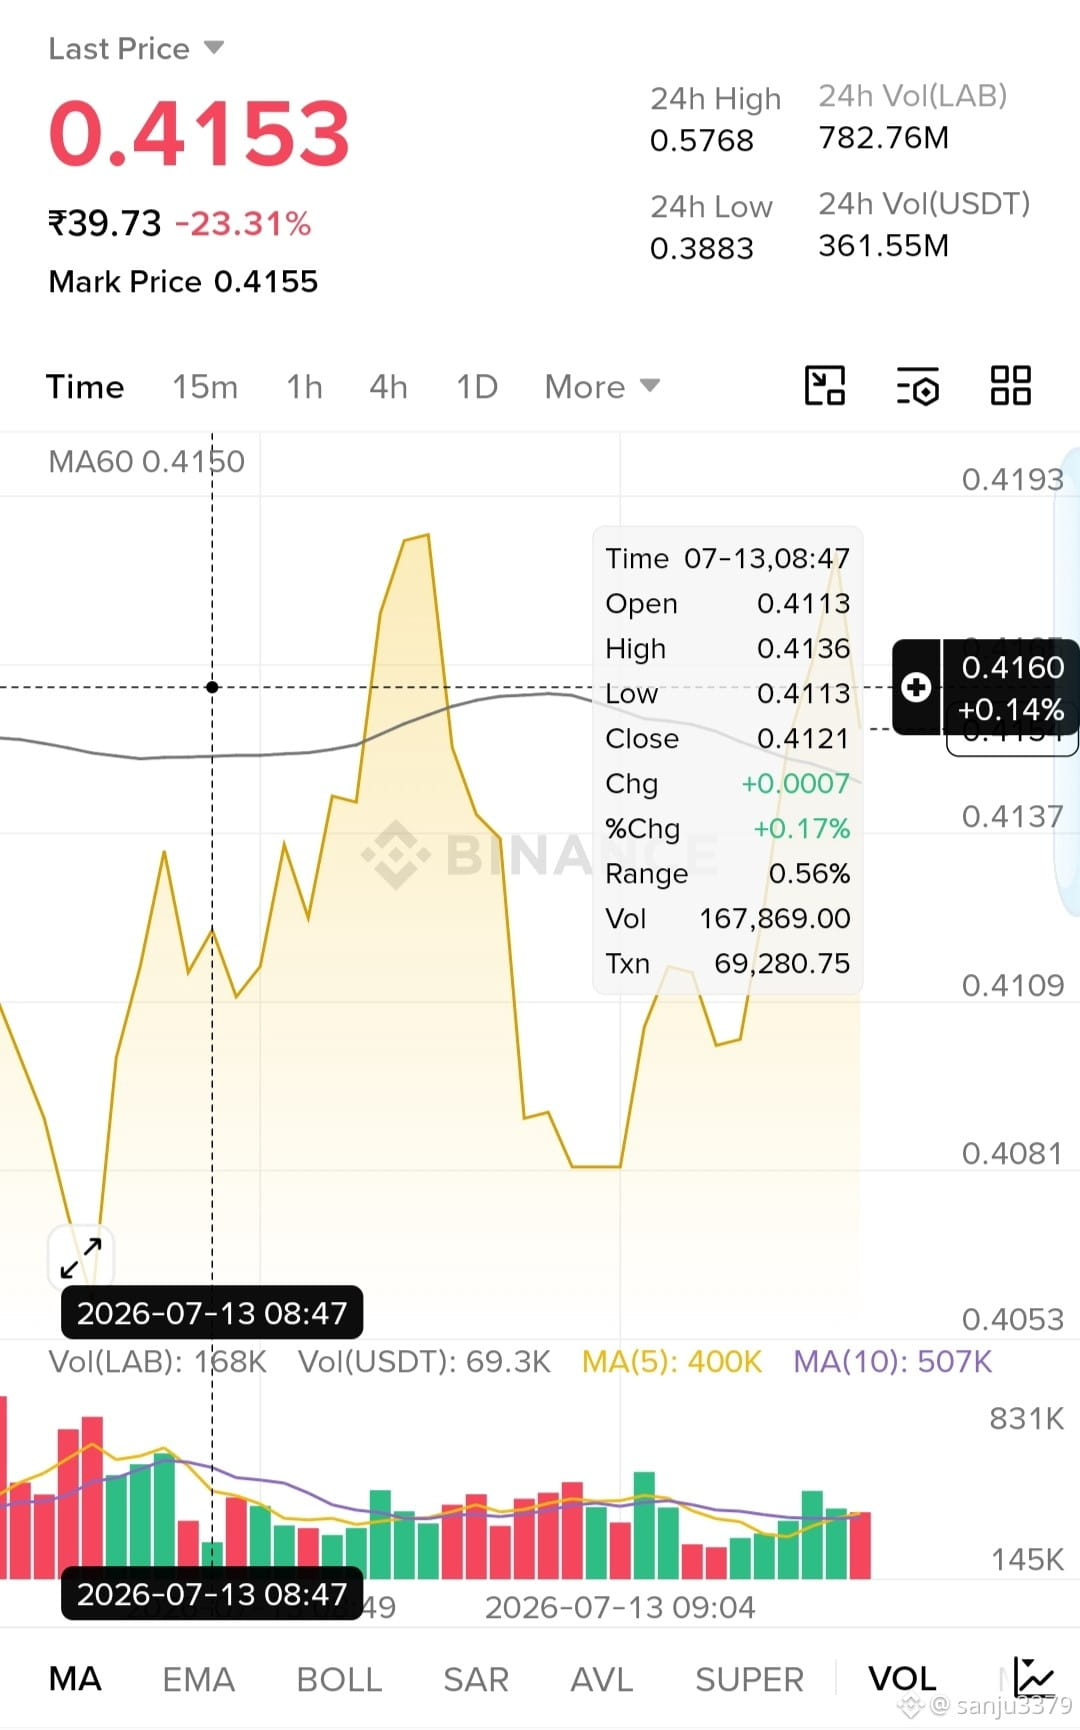Click the 24h Vol(LAB) 782.76M value
This screenshot has height=1730, width=1080.
(x=884, y=137)
